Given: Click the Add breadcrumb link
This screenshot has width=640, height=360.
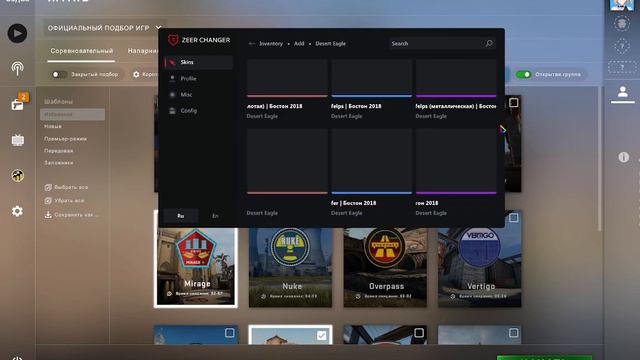Looking at the screenshot, I should (299, 44).
